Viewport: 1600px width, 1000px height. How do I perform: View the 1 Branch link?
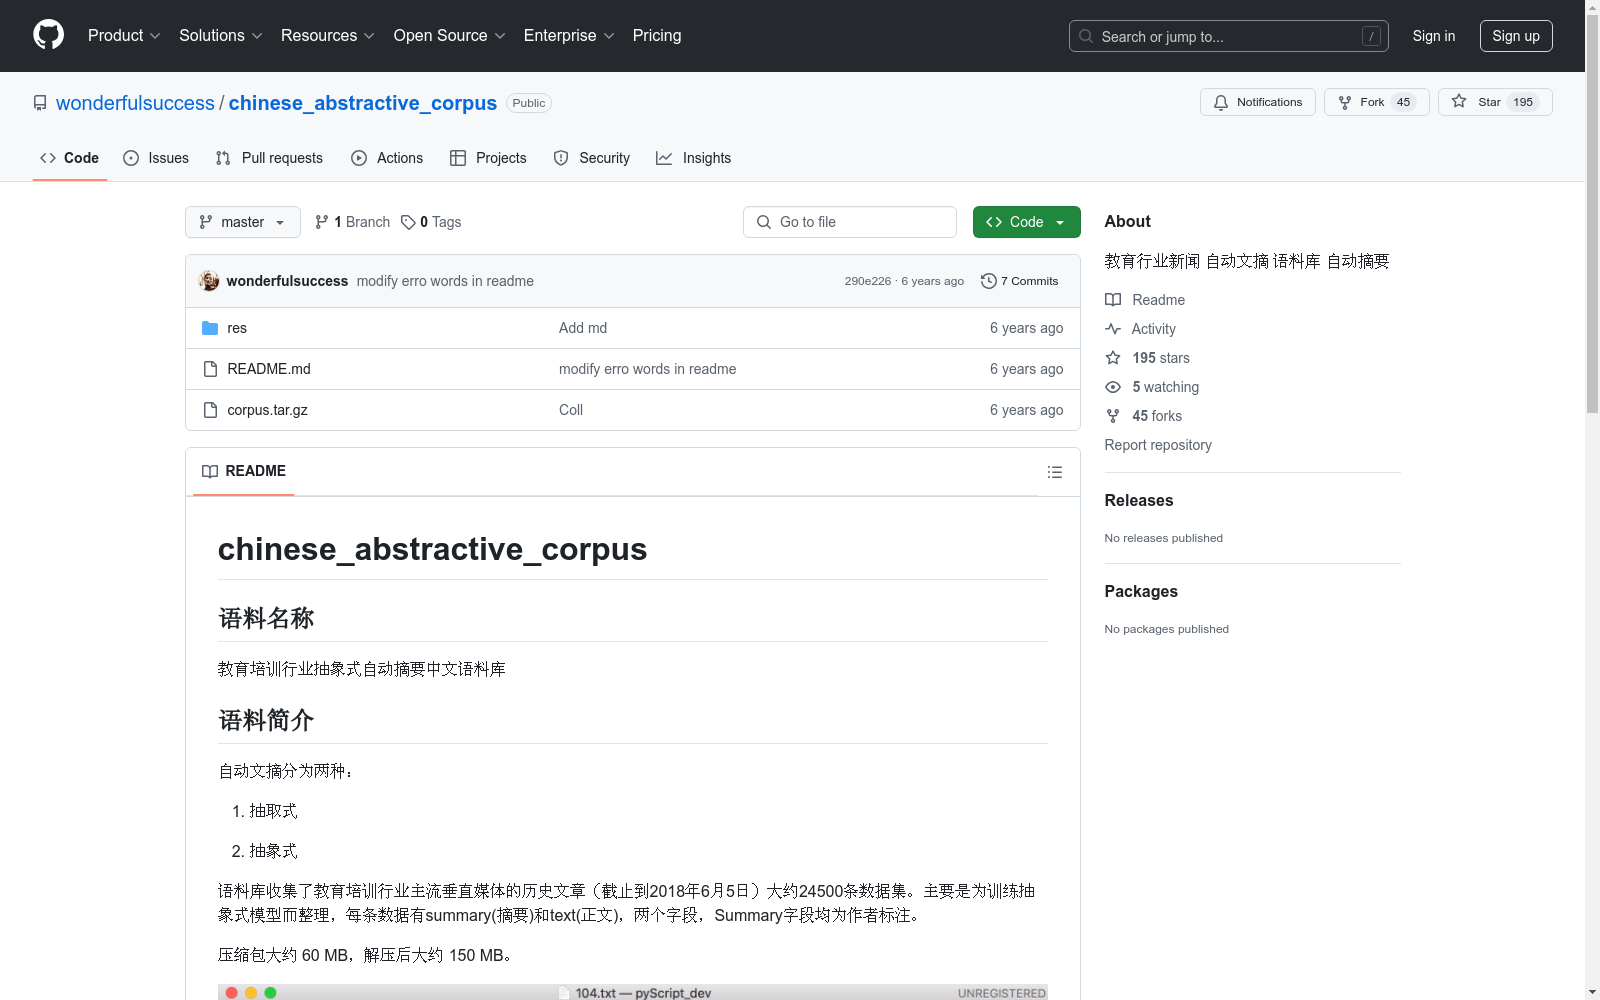[x=352, y=222]
